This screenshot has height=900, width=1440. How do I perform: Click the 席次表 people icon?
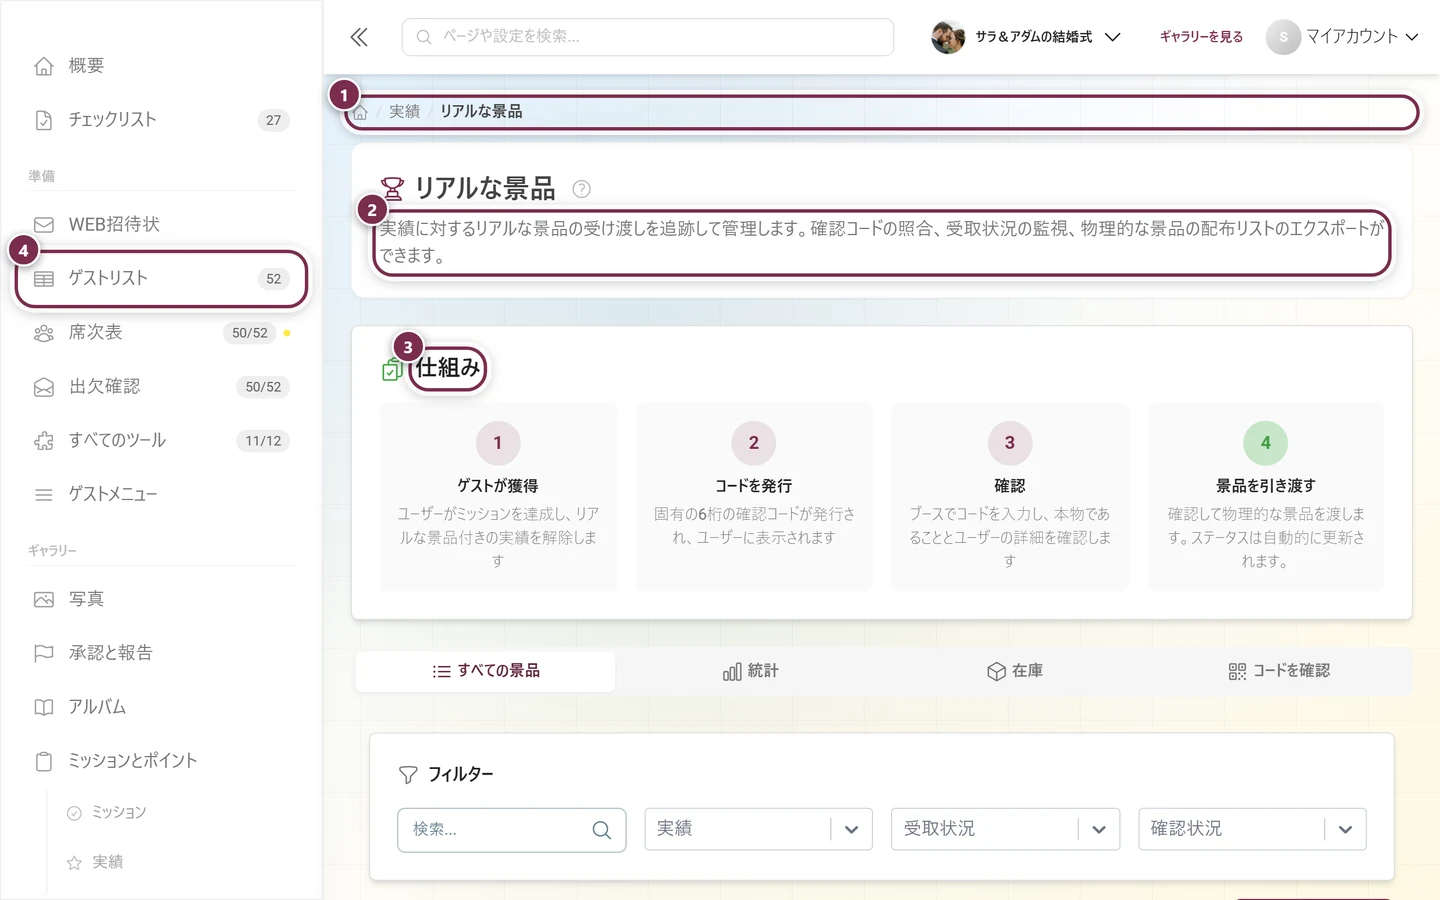coord(44,333)
